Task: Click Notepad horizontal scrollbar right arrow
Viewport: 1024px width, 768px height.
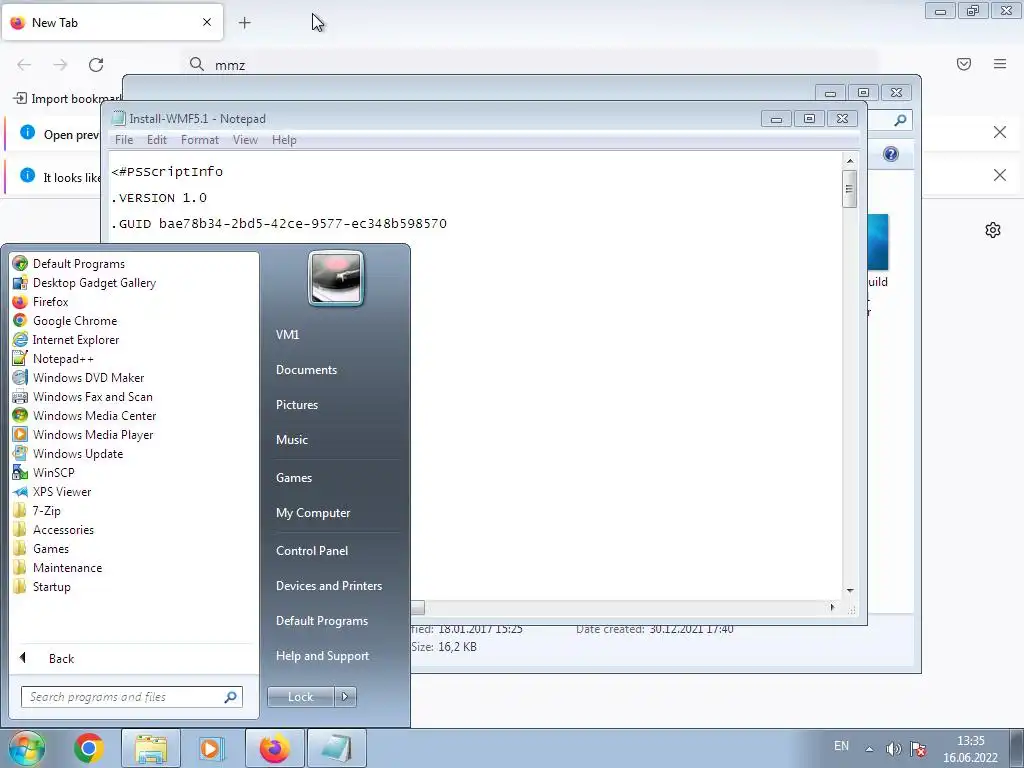Action: 832,607
